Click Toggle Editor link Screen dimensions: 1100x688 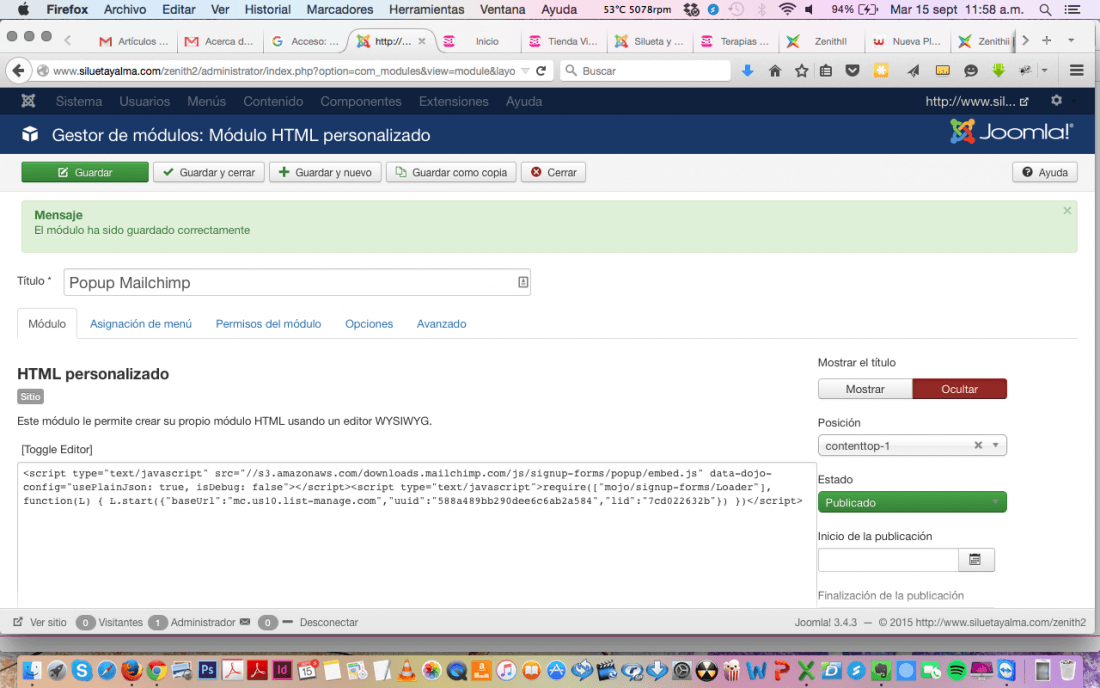click(x=57, y=450)
